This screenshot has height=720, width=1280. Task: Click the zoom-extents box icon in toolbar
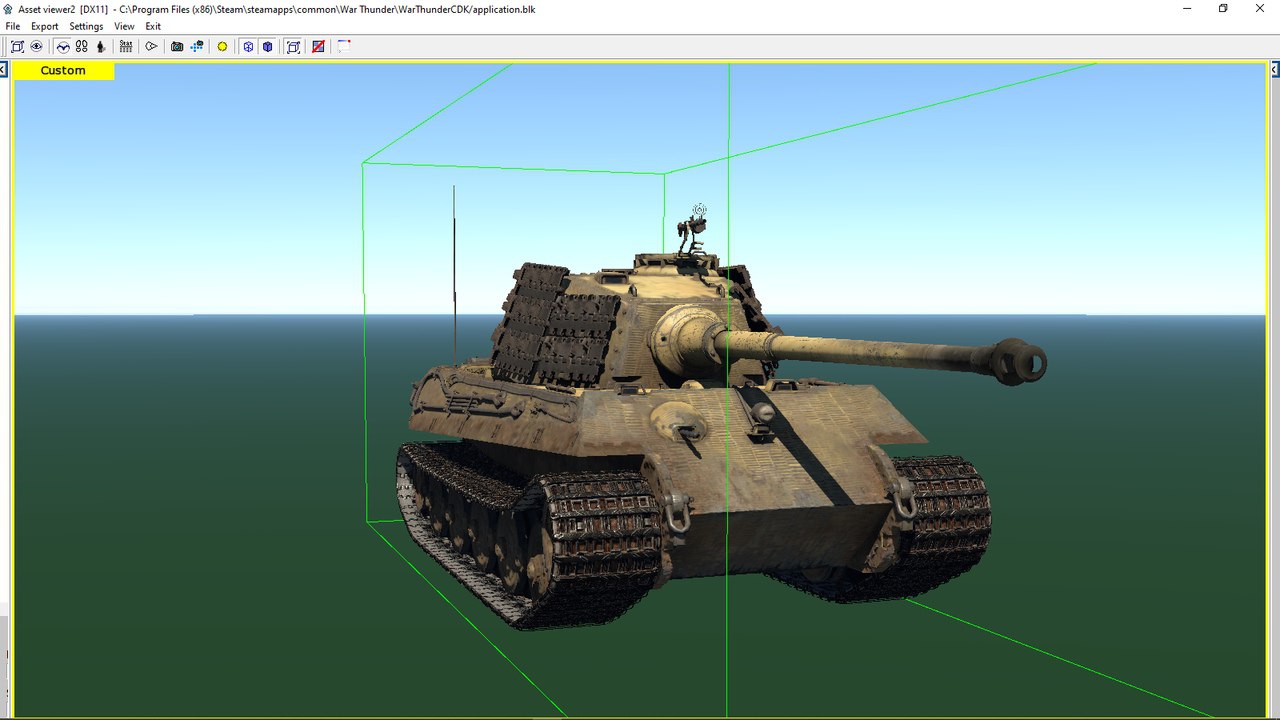[18, 47]
